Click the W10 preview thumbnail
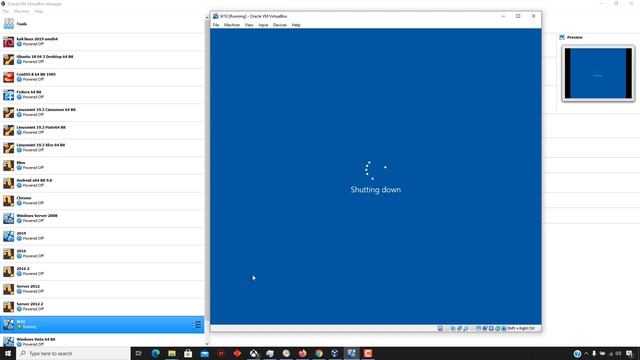Screen dimensions: 640x360 (x=598, y=73)
